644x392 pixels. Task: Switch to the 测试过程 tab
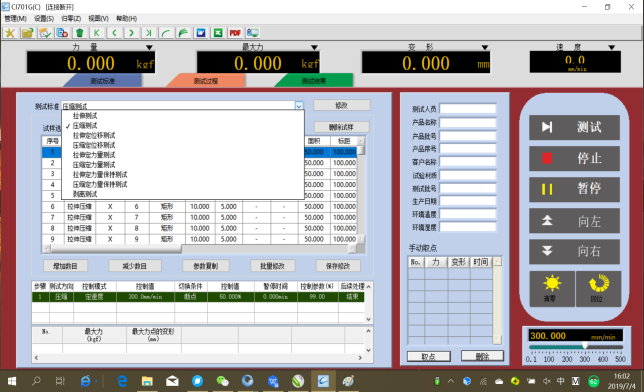[206, 81]
